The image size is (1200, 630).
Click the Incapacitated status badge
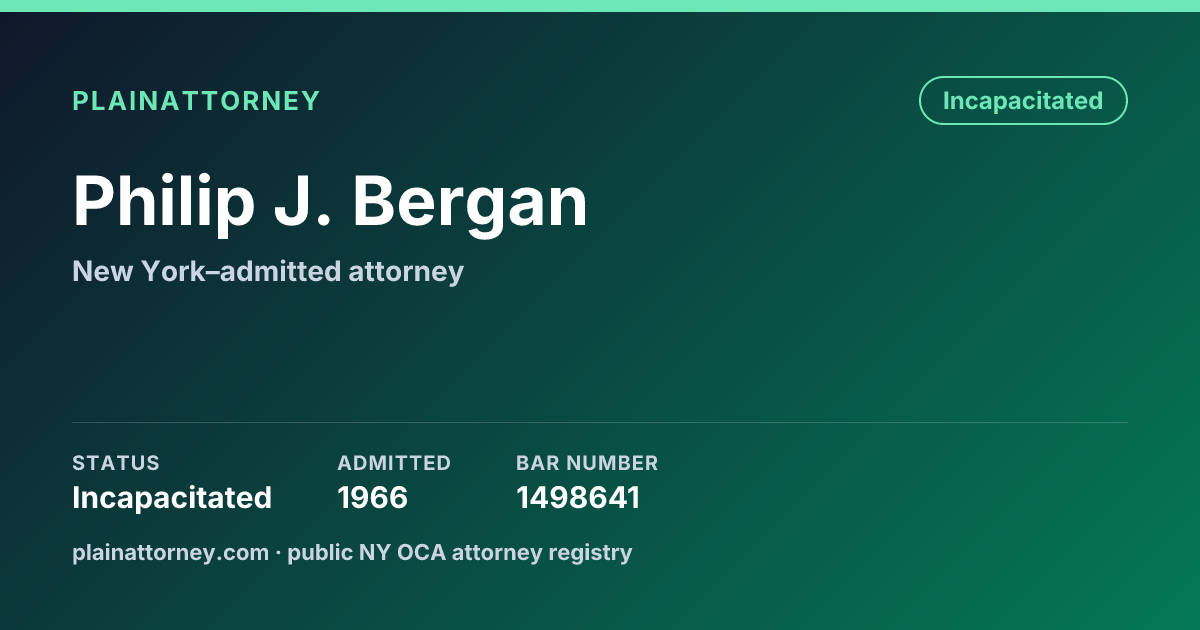[1023, 101]
